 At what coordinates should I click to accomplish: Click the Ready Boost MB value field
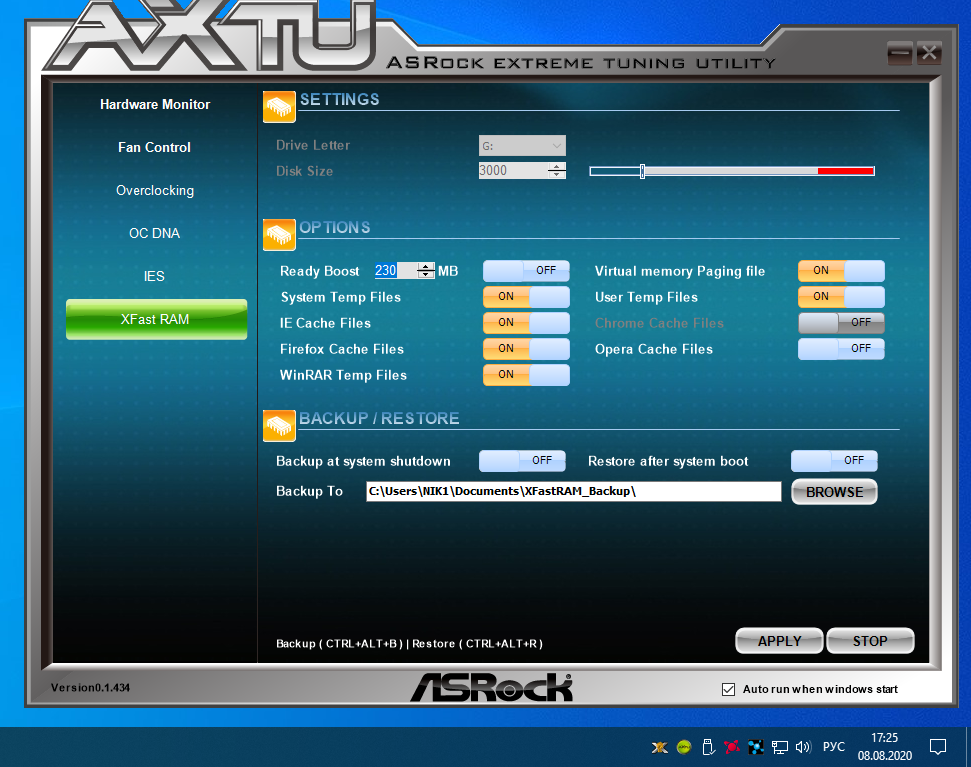click(x=395, y=271)
